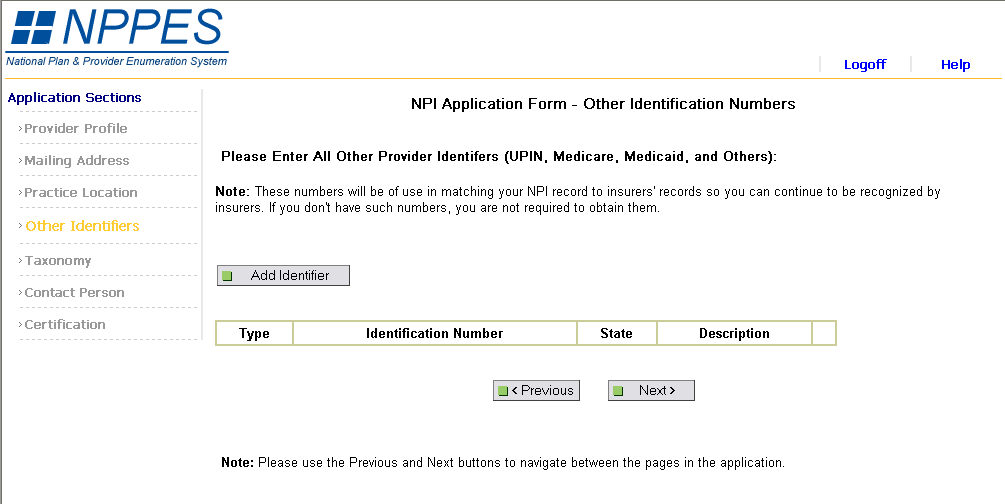Click the Type column header
1005x504 pixels.
tap(254, 334)
